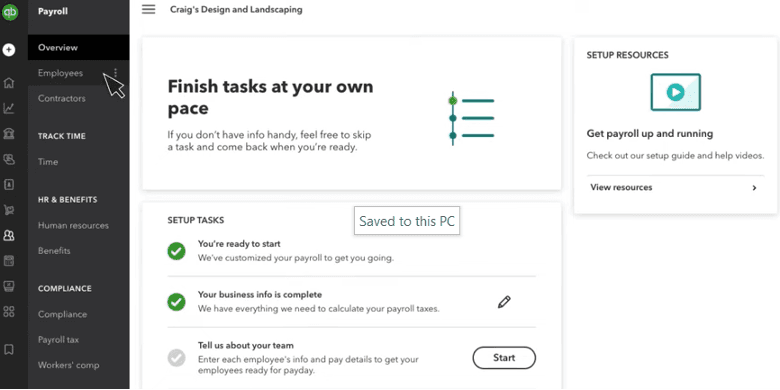This screenshot has width=780, height=390.
Task: Click the View resources link
Action: click(621, 188)
